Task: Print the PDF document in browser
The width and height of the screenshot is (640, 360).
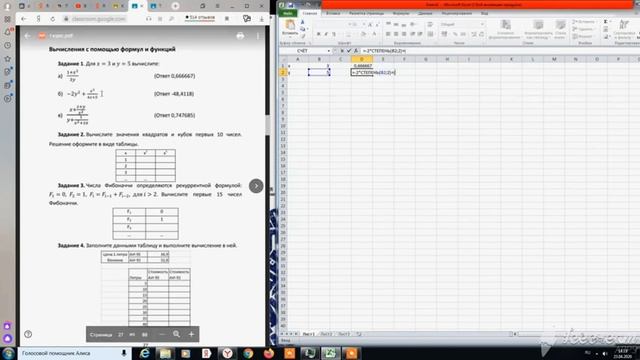Action: point(240,36)
